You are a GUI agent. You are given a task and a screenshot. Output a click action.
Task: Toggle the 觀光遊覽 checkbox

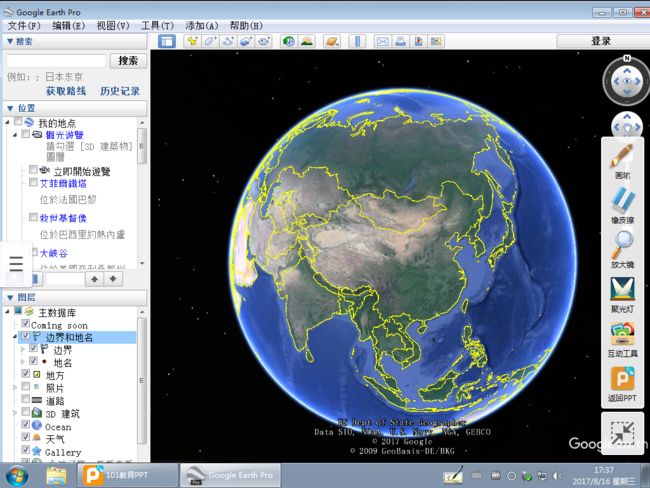[x=25, y=134]
